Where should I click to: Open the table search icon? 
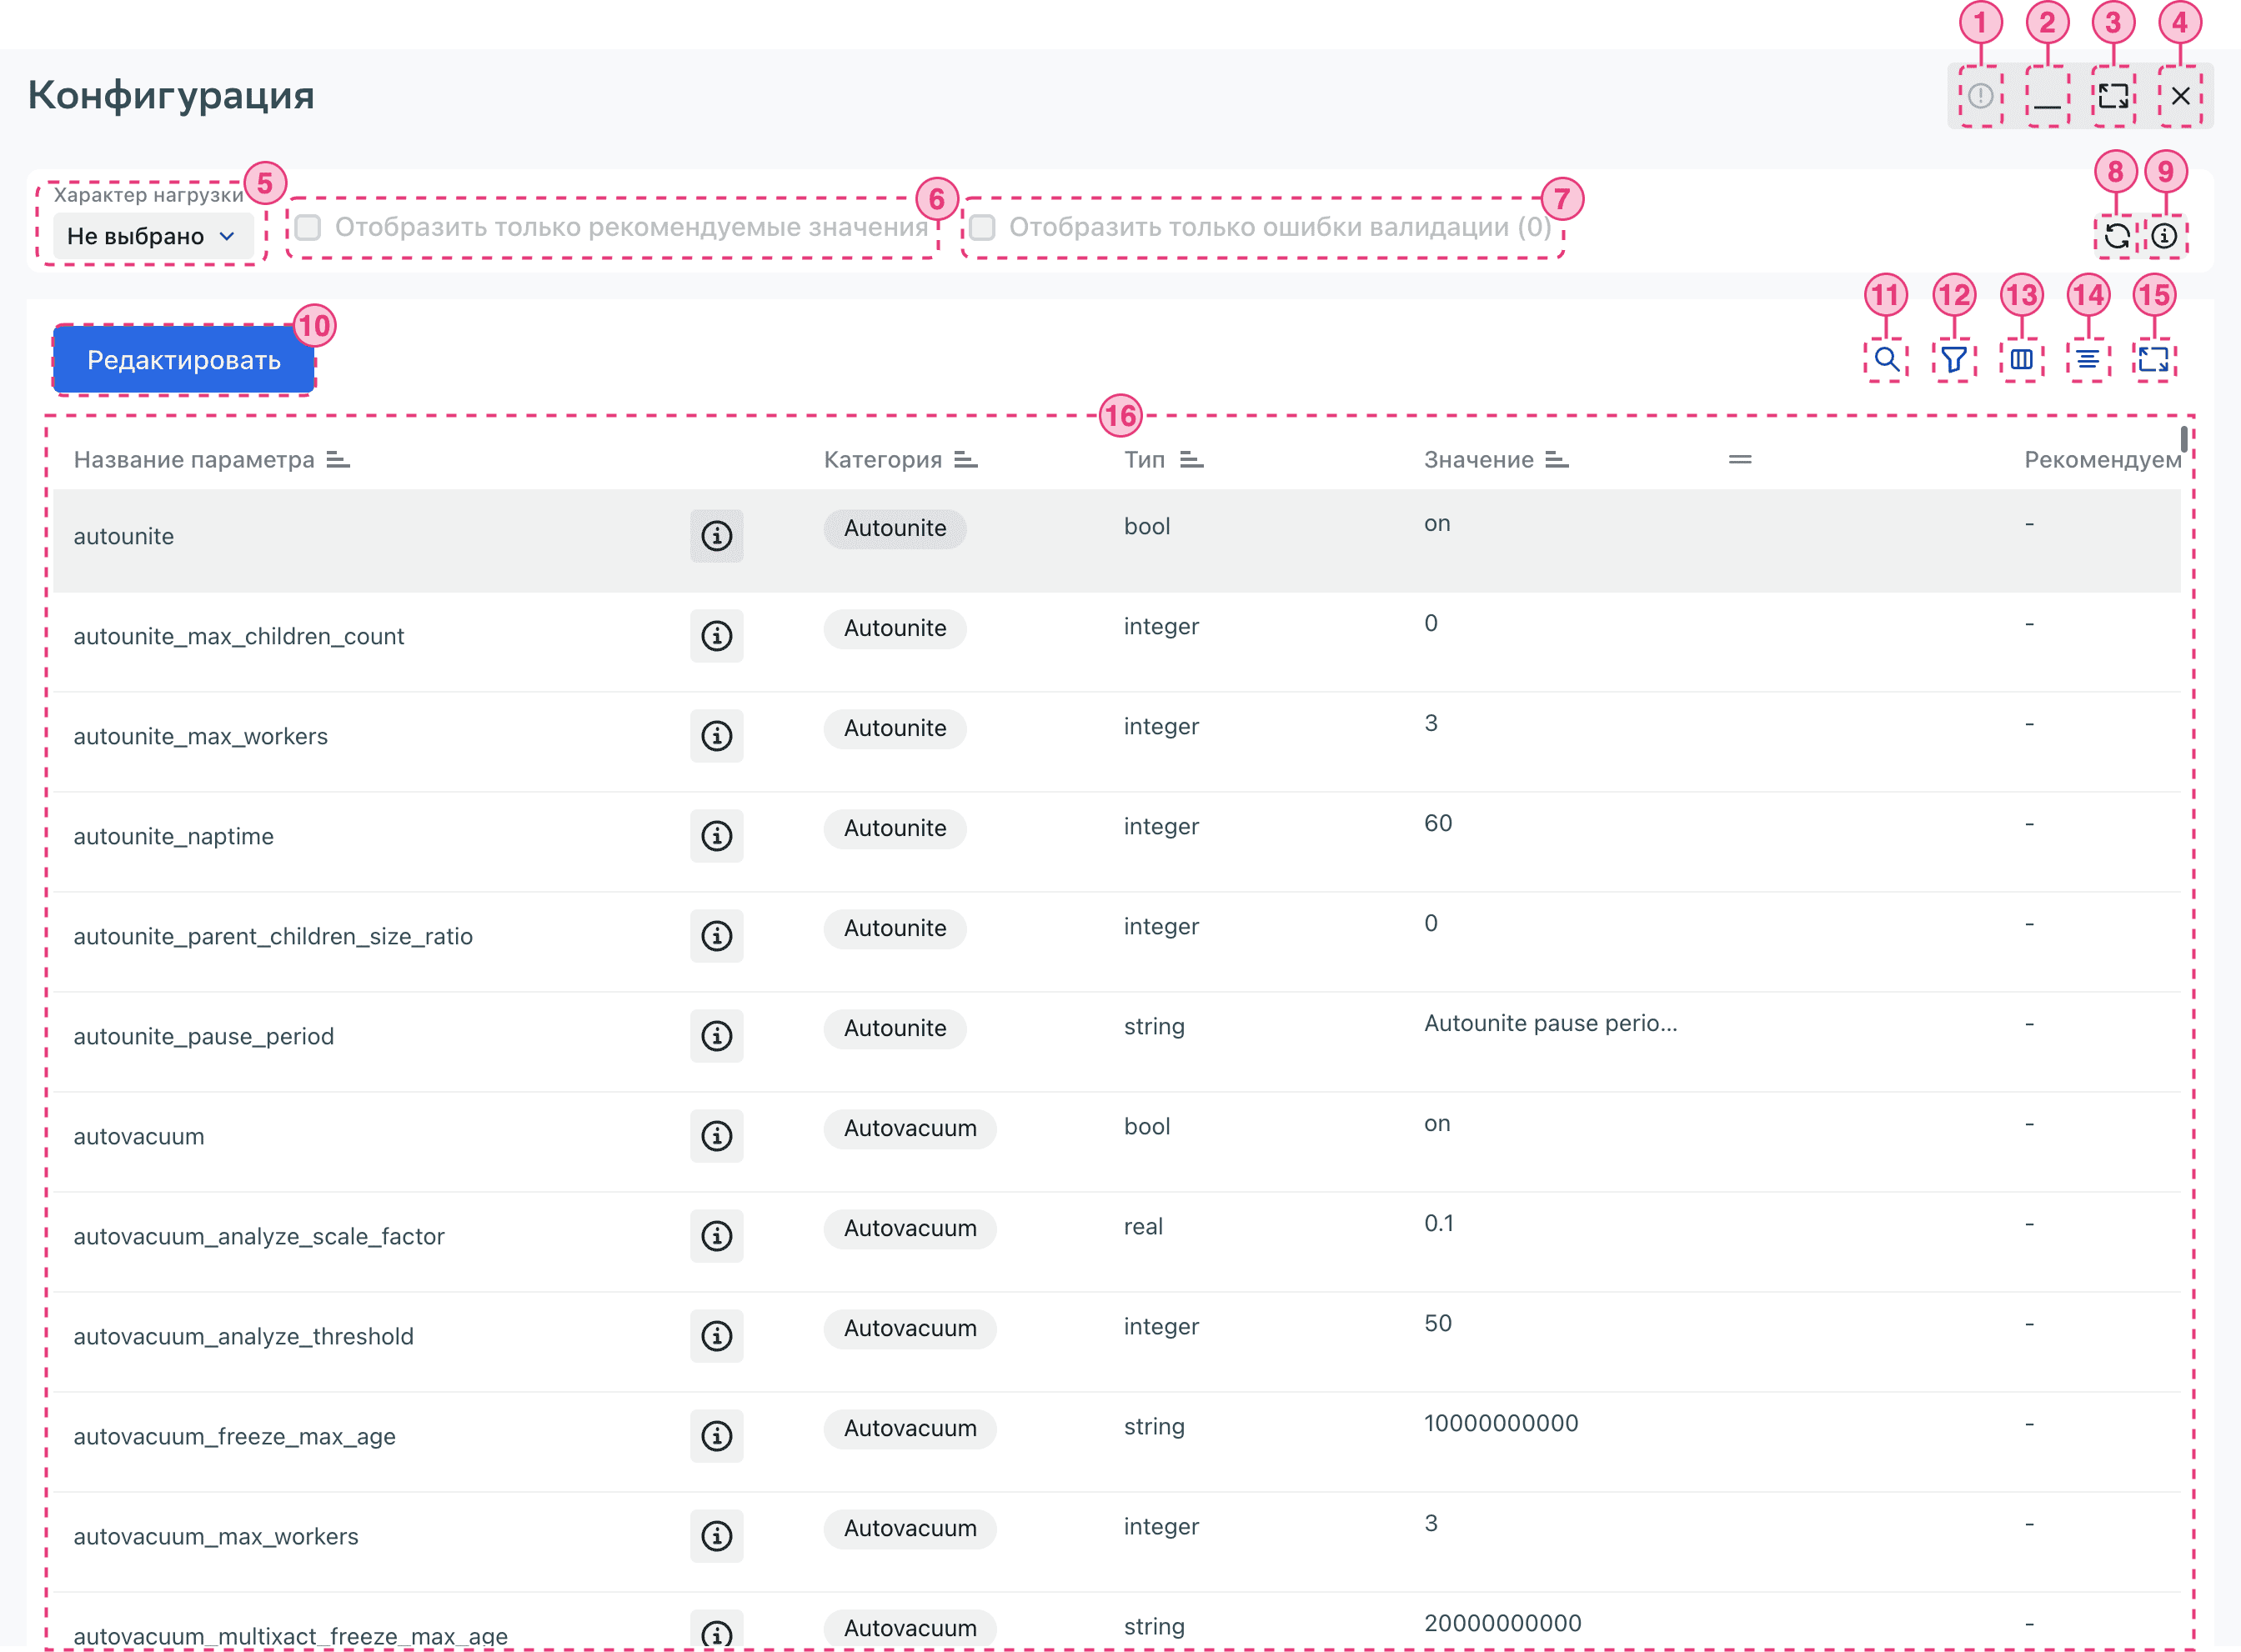(1886, 359)
